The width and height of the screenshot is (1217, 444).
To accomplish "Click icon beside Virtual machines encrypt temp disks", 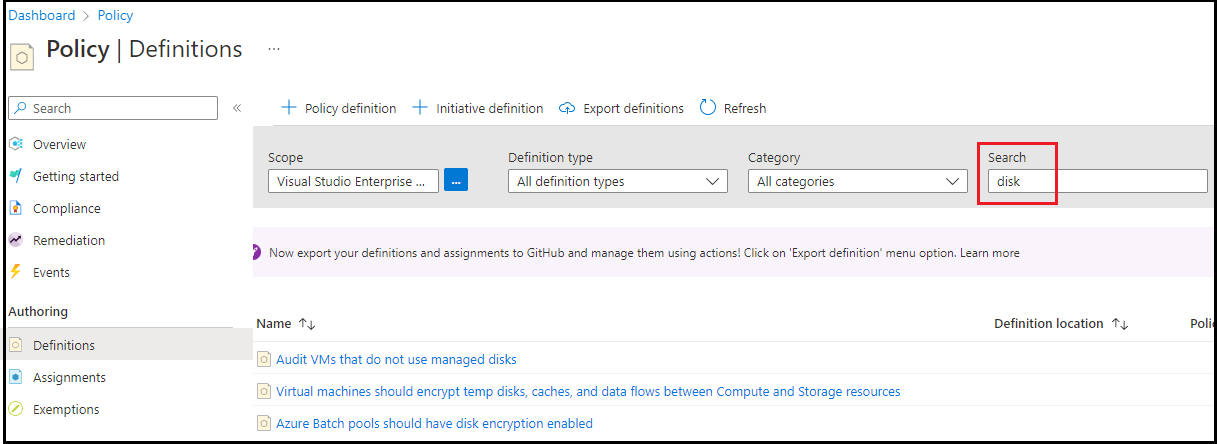I will coord(264,391).
